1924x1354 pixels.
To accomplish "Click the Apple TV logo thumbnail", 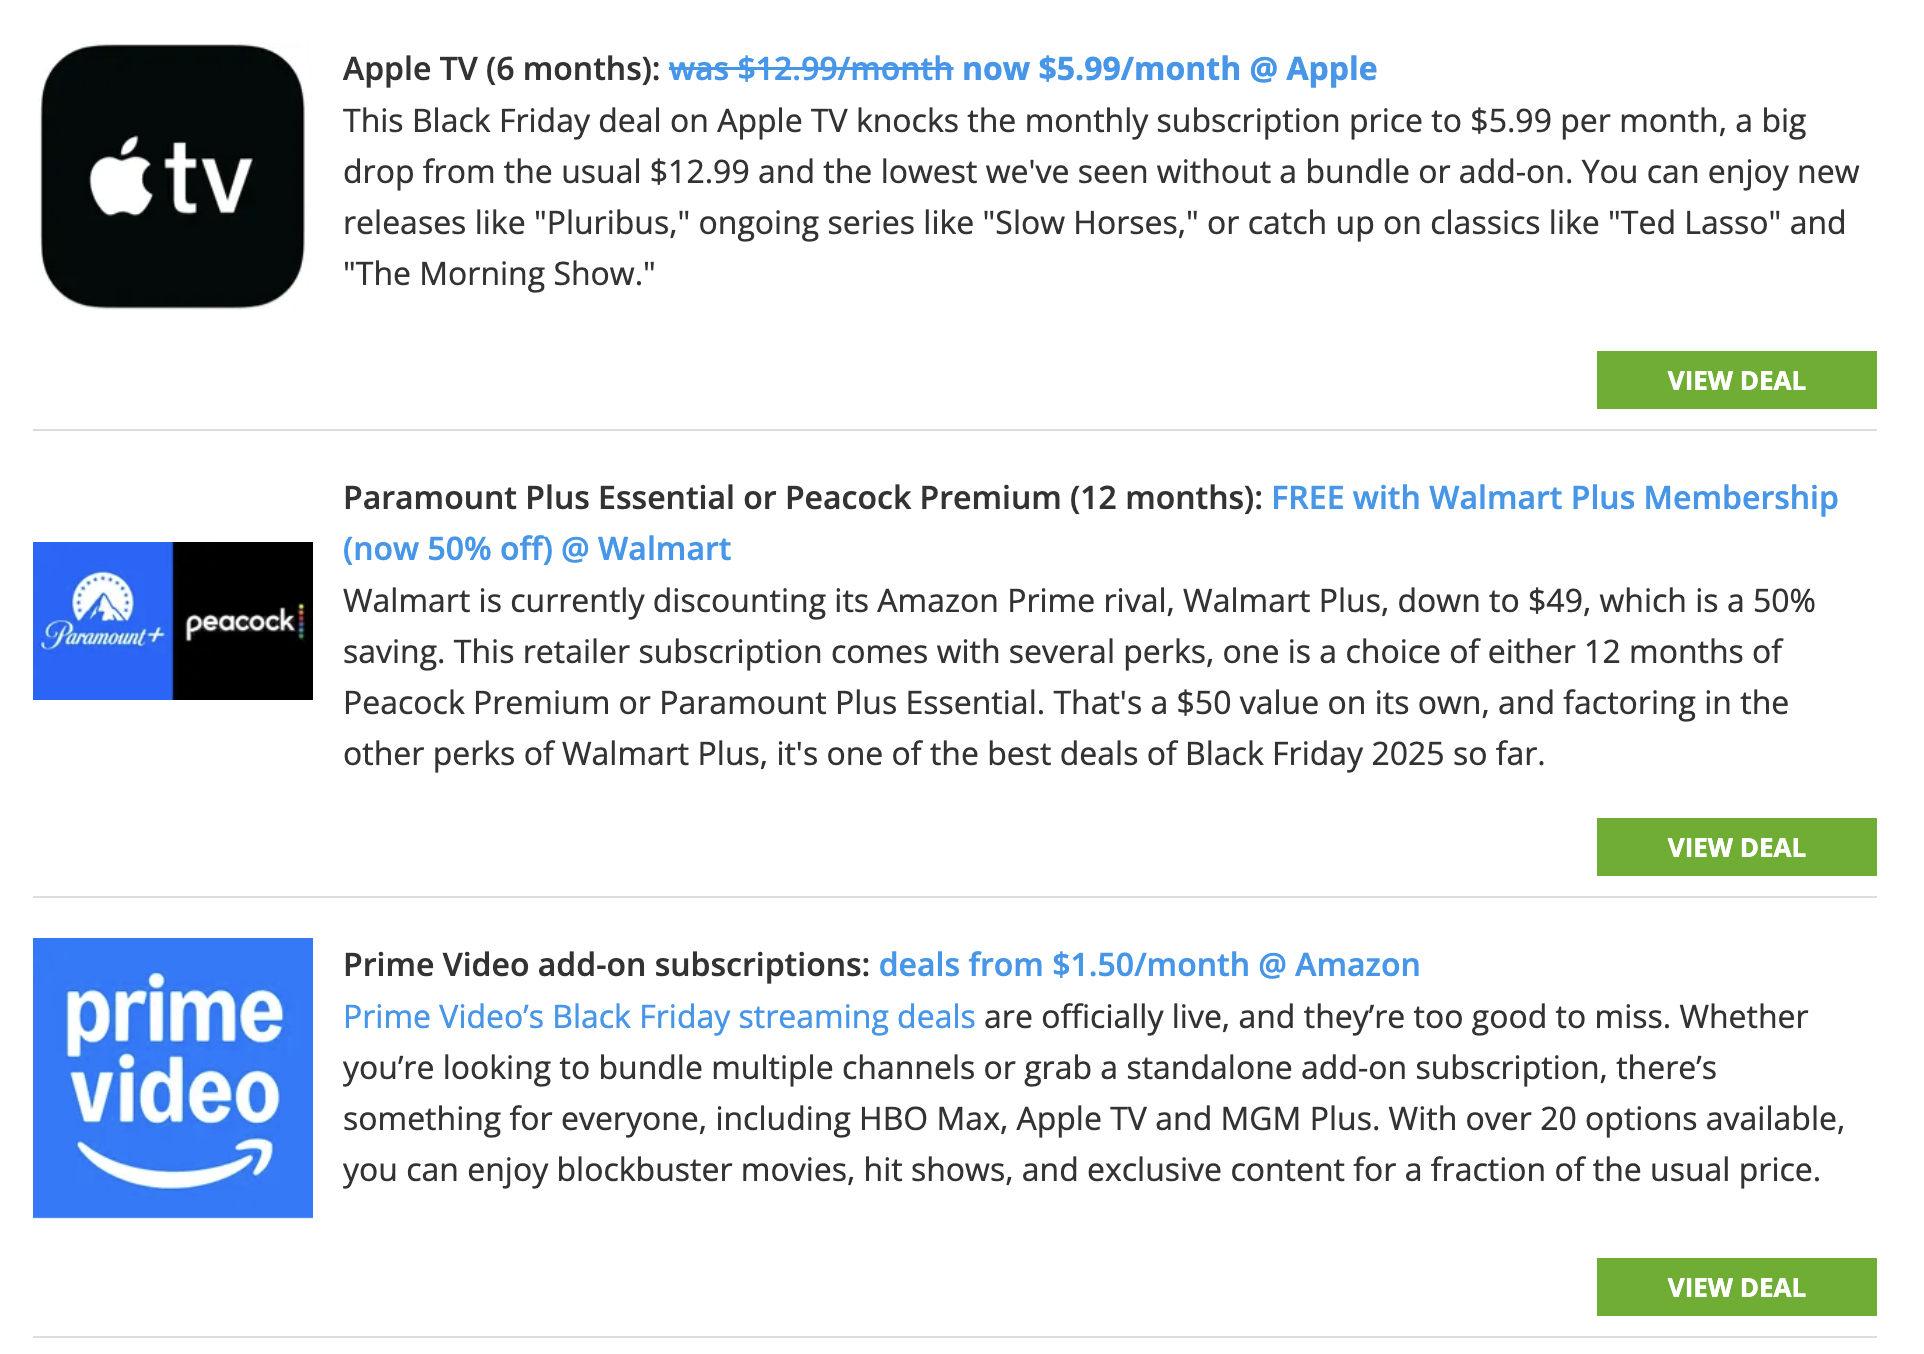I will pos(172,176).
